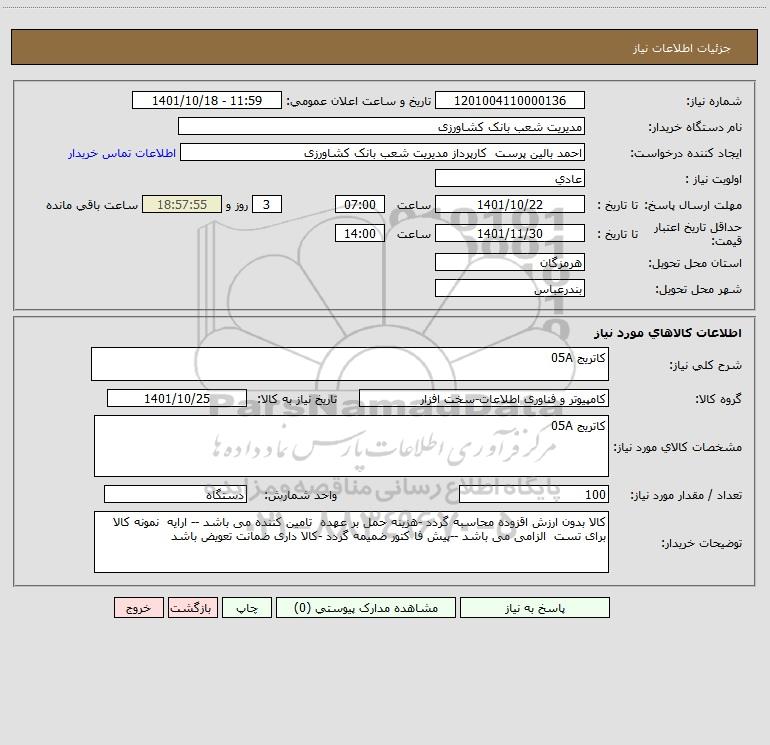The width and height of the screenshot is (770, 745).
Task: Click the تاریخ نیاز به کالا label
Action: (x=298, y=399)
